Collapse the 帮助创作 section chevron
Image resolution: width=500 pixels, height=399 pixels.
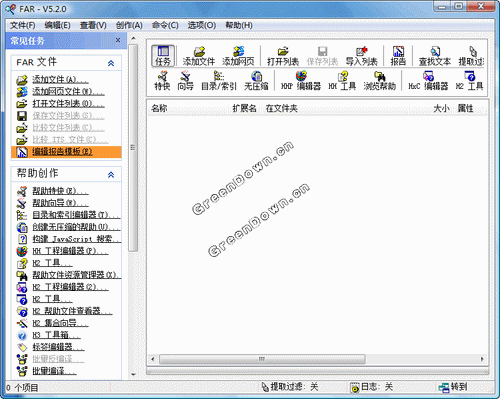click(111, 174)
